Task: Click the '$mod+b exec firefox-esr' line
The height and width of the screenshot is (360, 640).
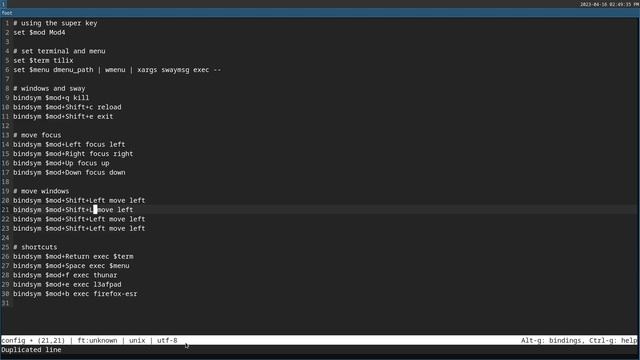Action: tap(75, 294)
